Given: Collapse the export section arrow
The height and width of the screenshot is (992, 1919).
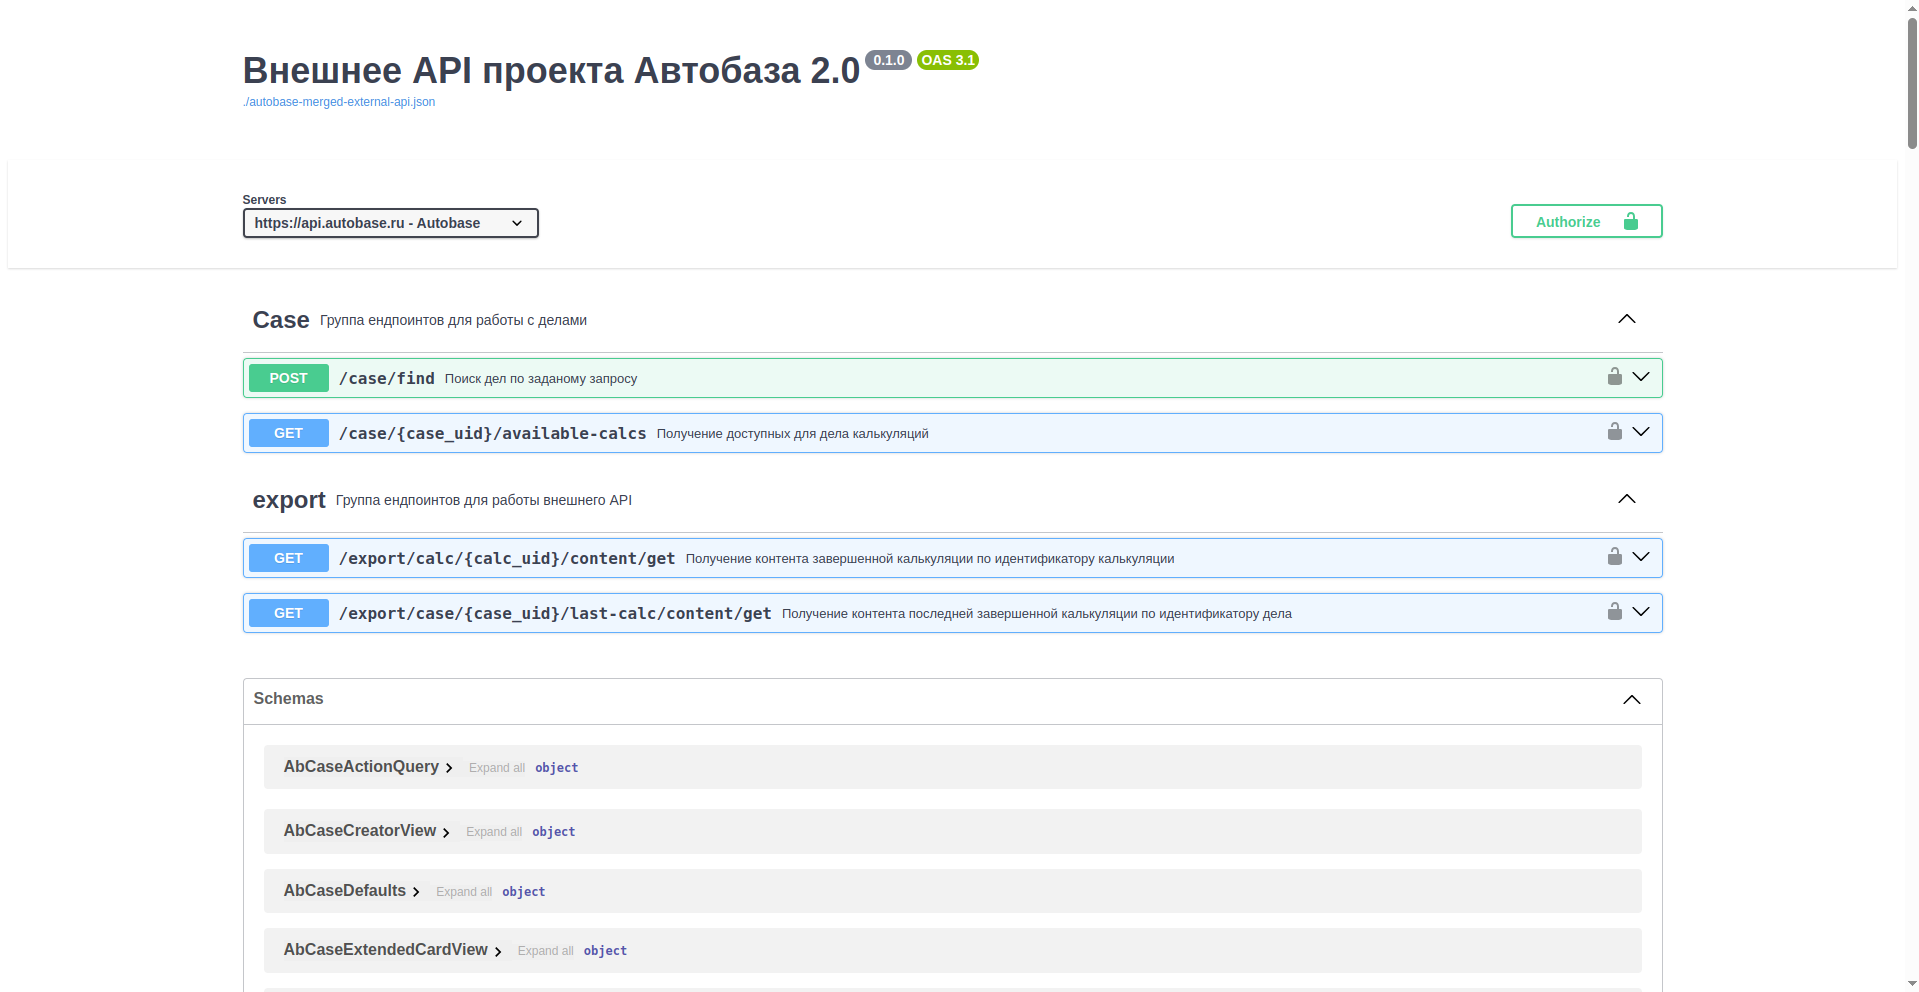Looking at the screenshot, I should point(1627,499).
